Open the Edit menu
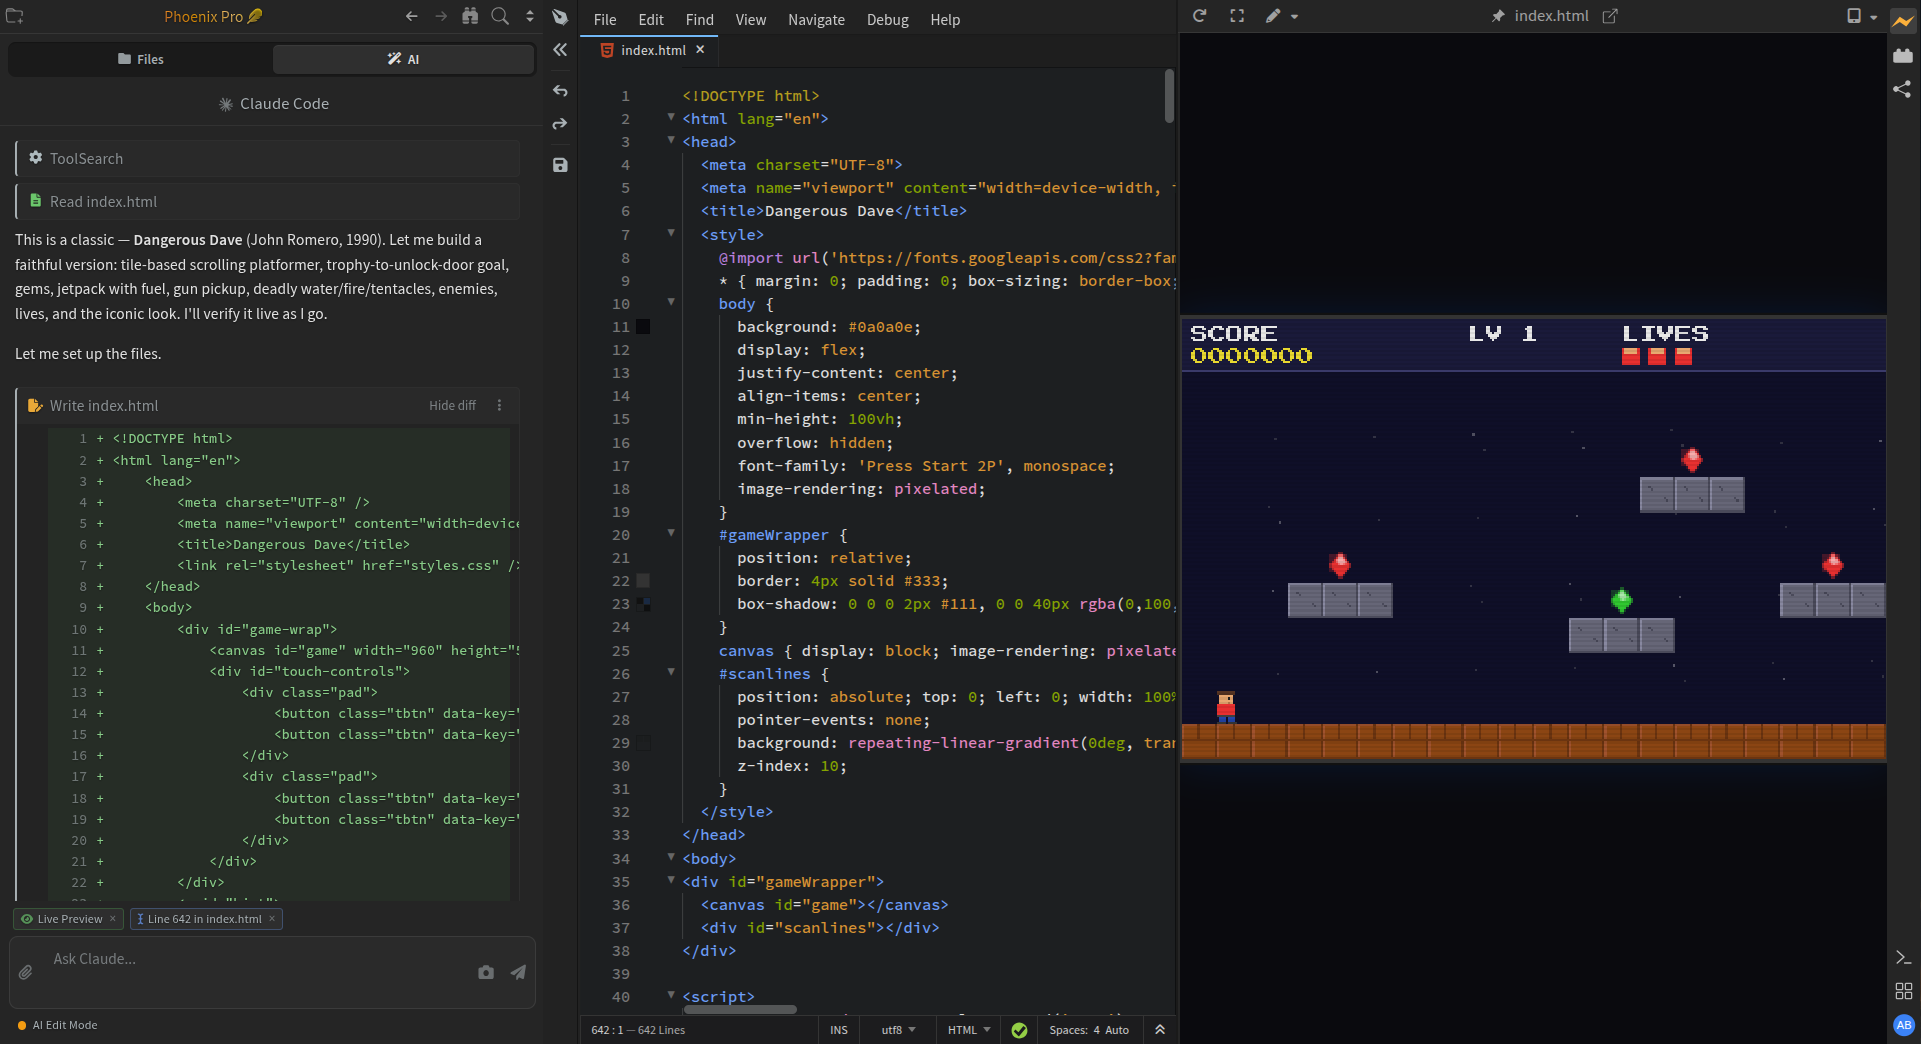 (x=651, y=20)
